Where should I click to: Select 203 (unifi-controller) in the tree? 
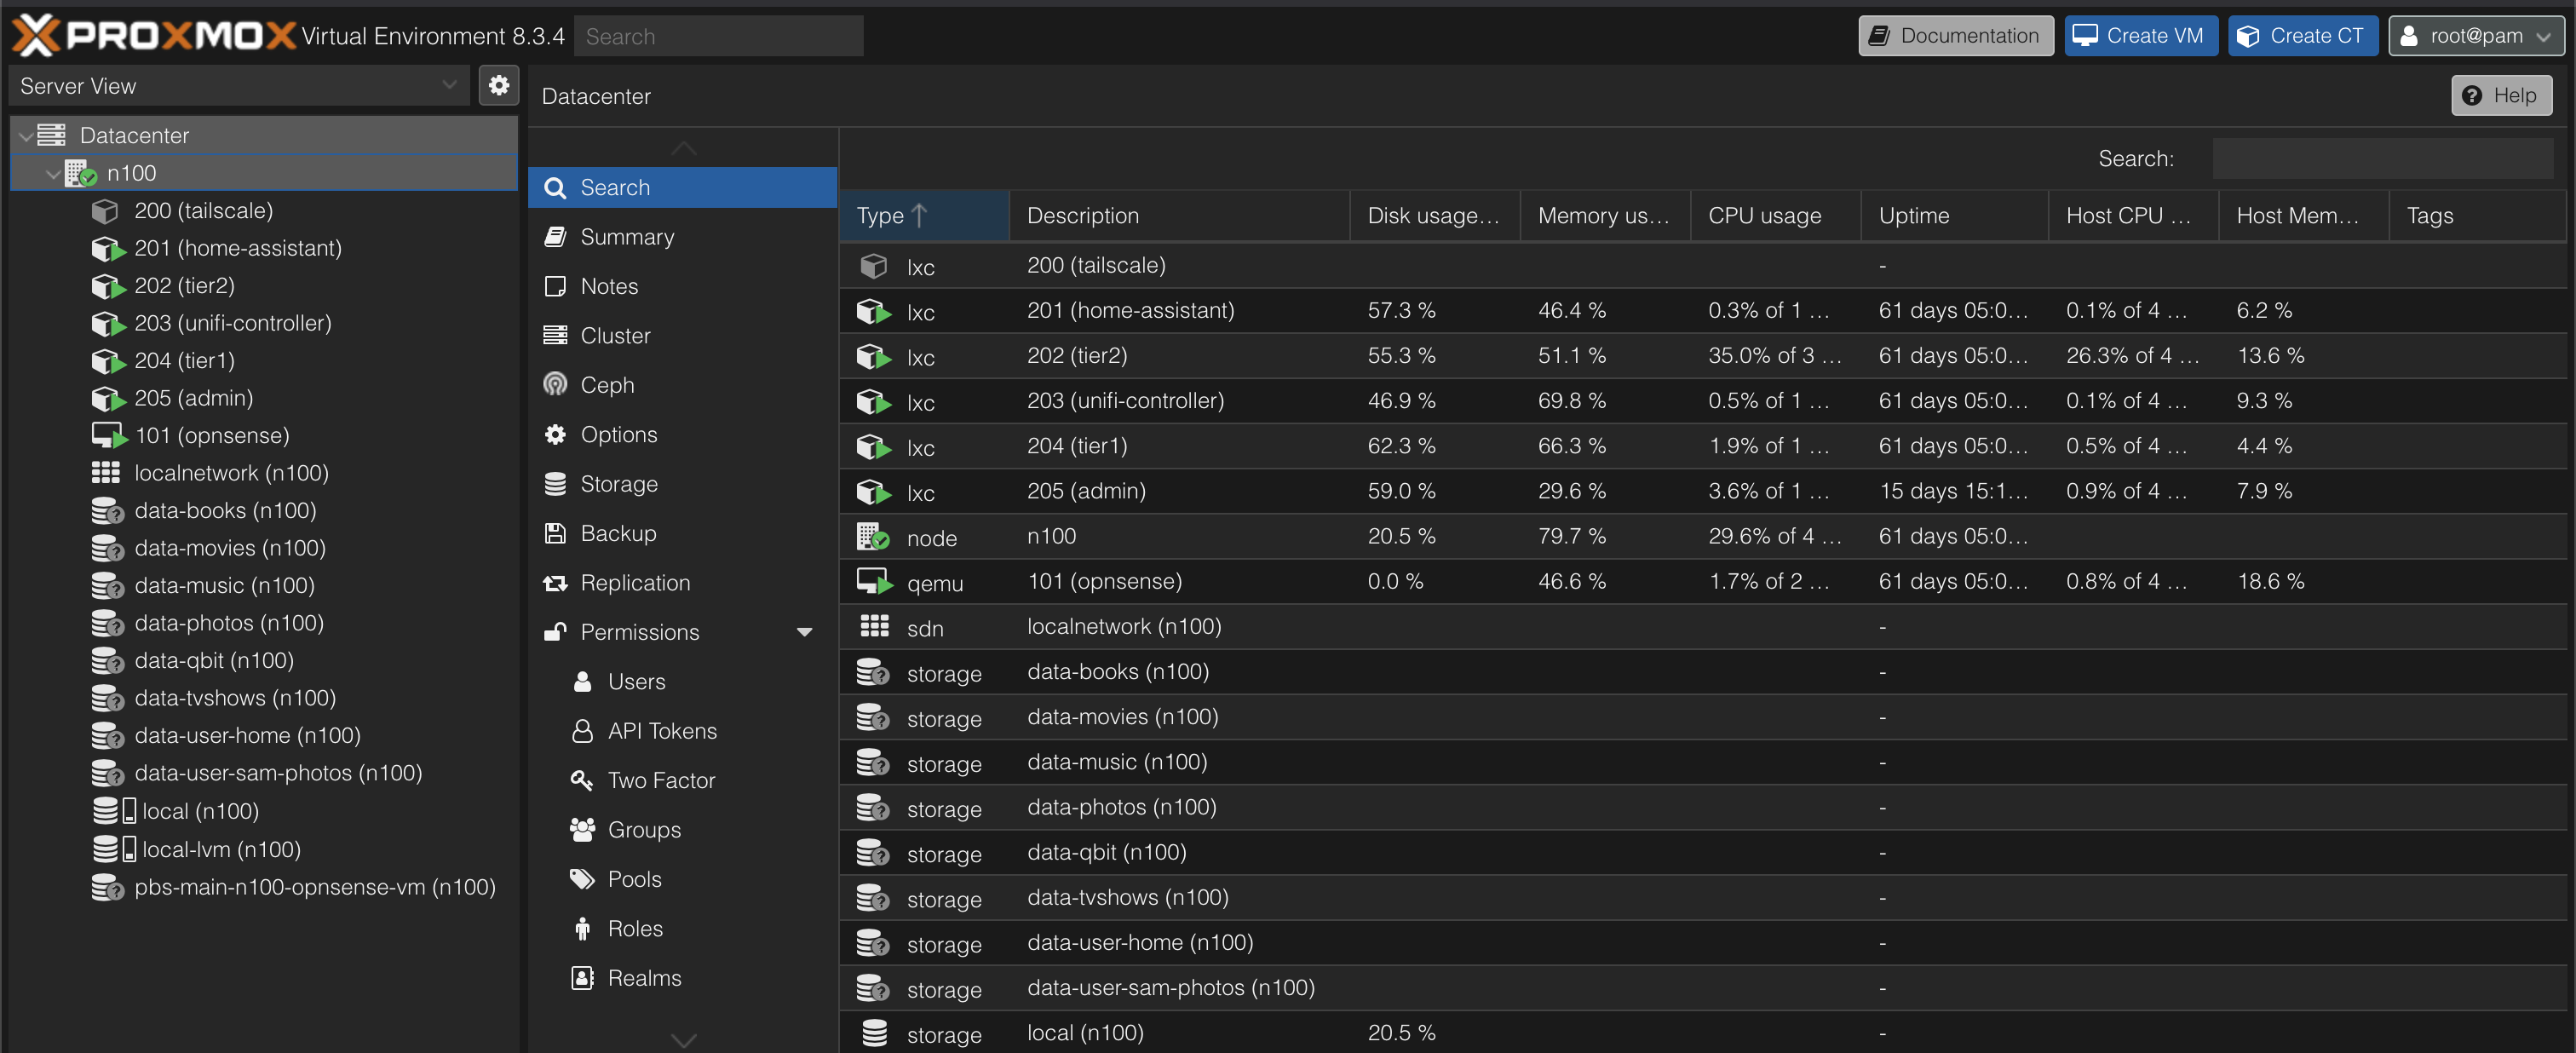click(265, 324)
